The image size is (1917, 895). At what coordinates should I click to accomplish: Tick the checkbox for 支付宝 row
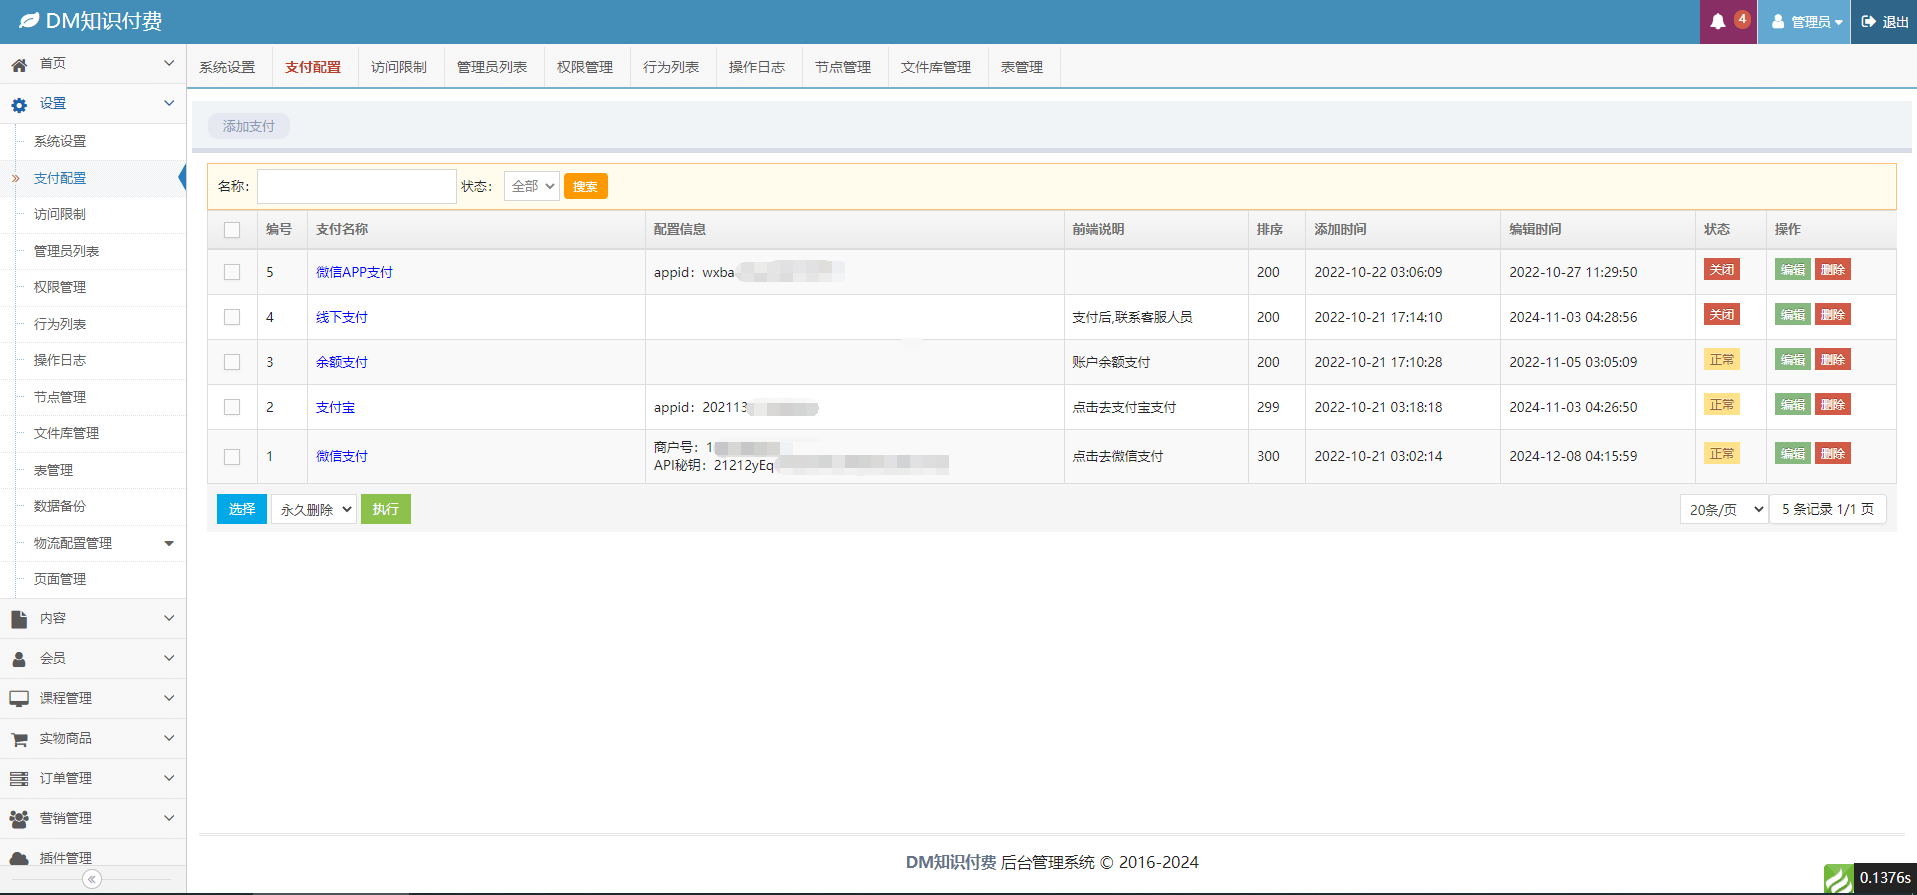point(232,407)
